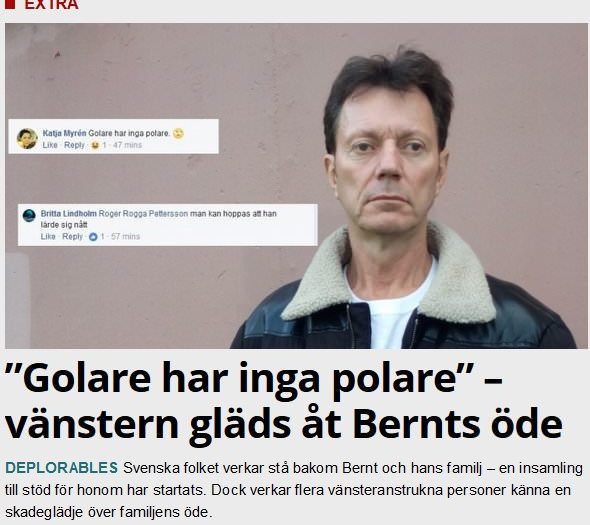This screenshot has width=590, height=525.
Task: Open the headline "Golare har inga polare"
Action: [x=283, y=403]
